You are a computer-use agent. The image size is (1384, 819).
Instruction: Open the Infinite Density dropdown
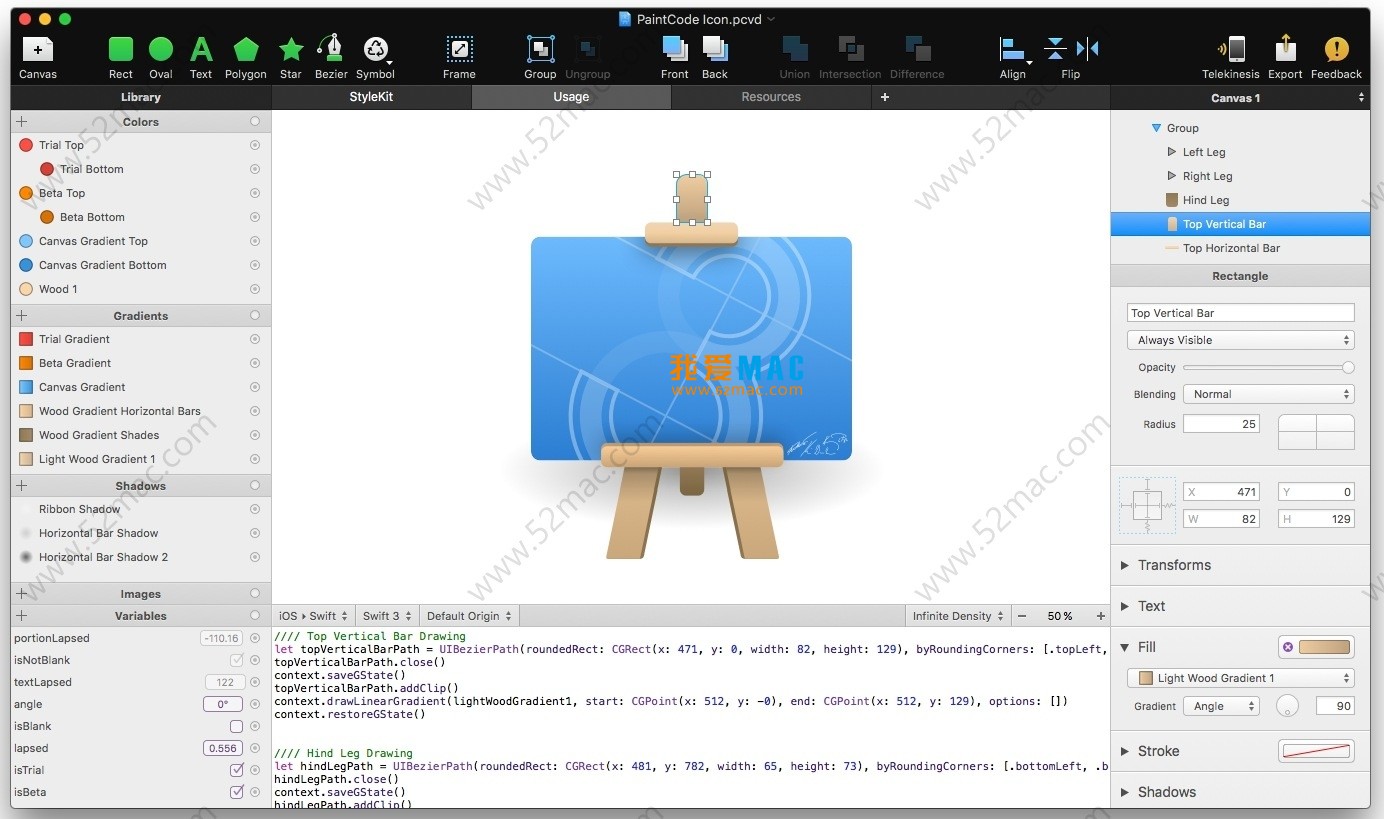click(x=958, y=616)
